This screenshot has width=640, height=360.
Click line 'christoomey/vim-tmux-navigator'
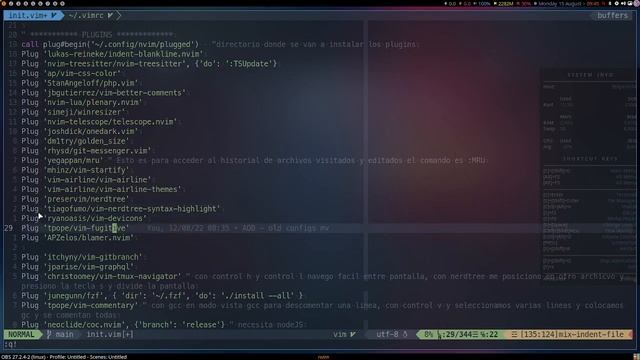coord(102,276)
